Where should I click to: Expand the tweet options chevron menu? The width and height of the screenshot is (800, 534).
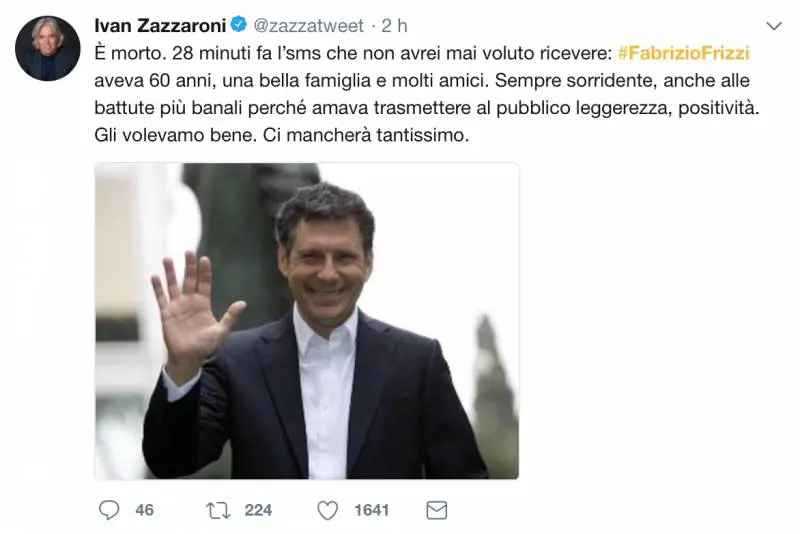point(774,26)
